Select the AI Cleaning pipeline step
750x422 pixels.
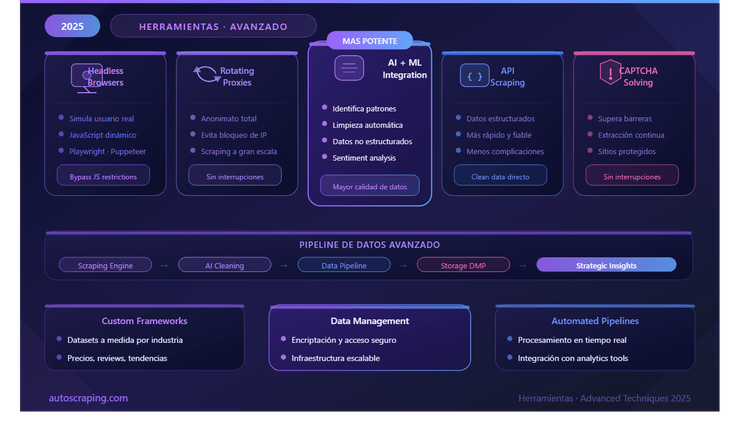tap(225, 266)
